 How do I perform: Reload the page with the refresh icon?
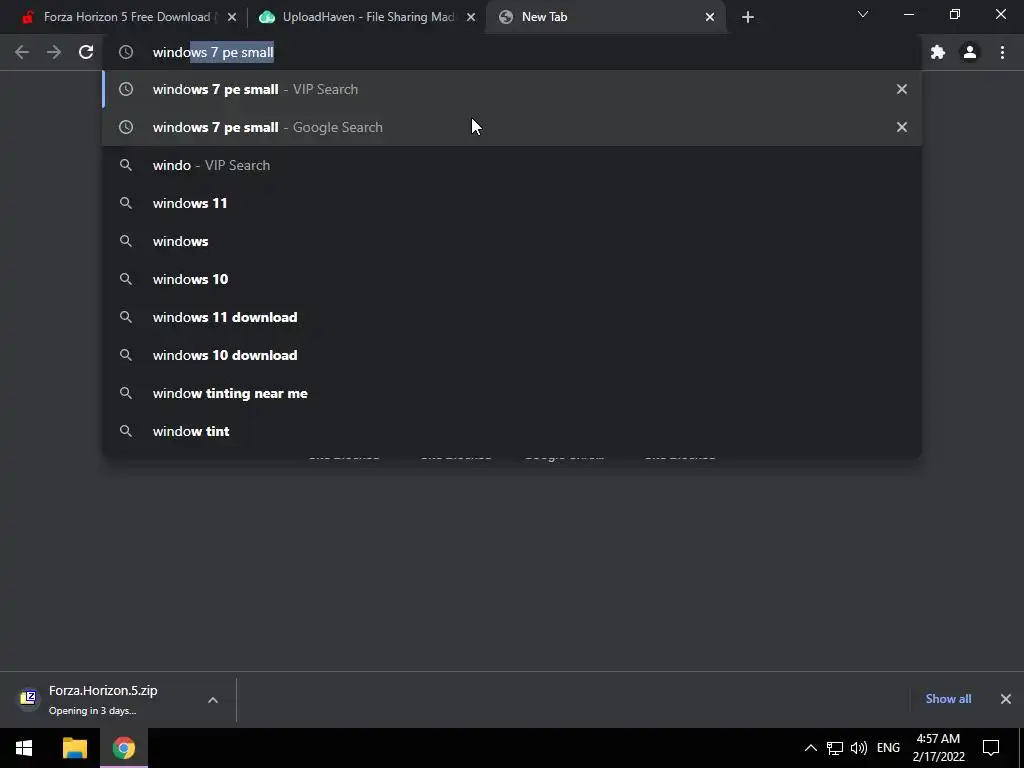(86, 52)
